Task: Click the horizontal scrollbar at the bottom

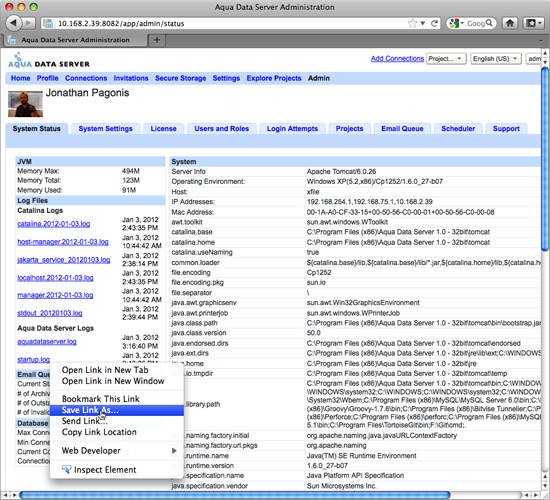Action: [234, 495]
